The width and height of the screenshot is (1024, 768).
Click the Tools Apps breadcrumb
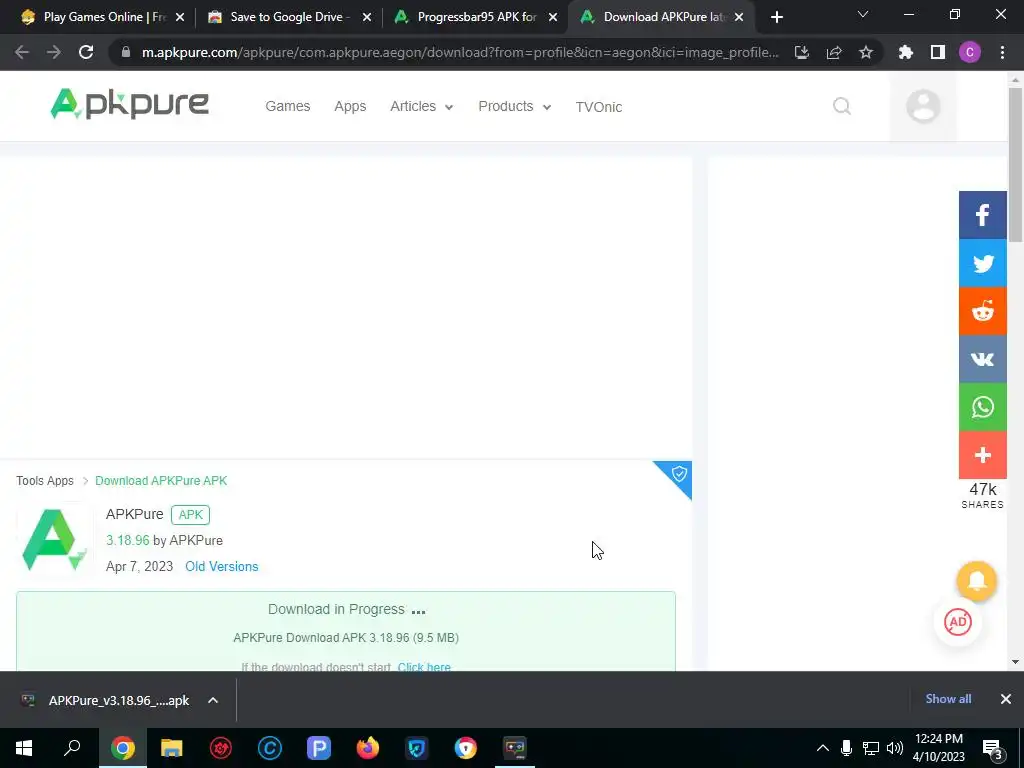pyautogui.click(x=45, y=481)
